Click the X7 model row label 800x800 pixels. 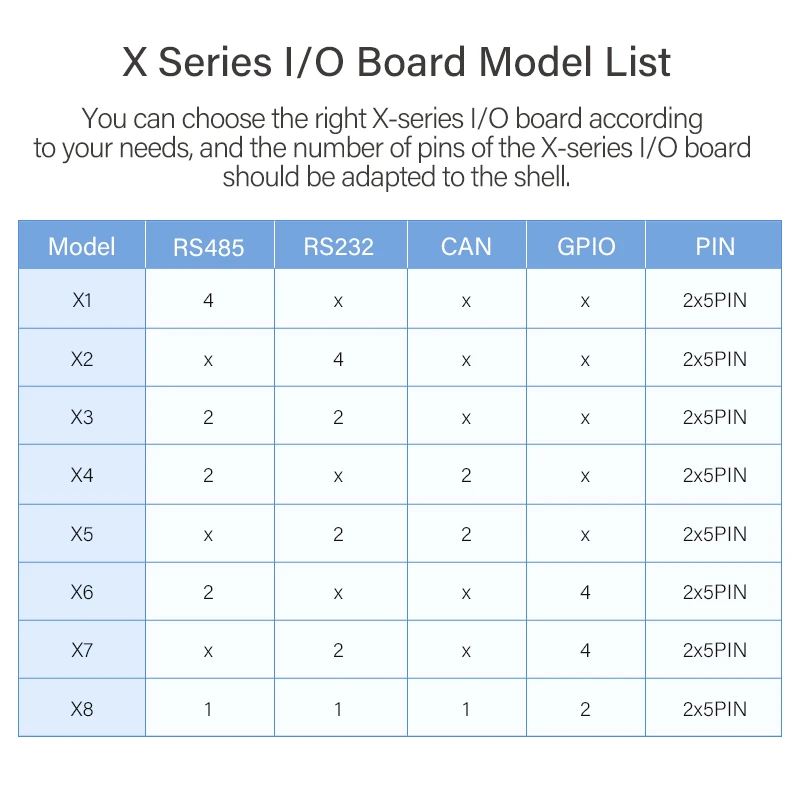pos(82,650)
